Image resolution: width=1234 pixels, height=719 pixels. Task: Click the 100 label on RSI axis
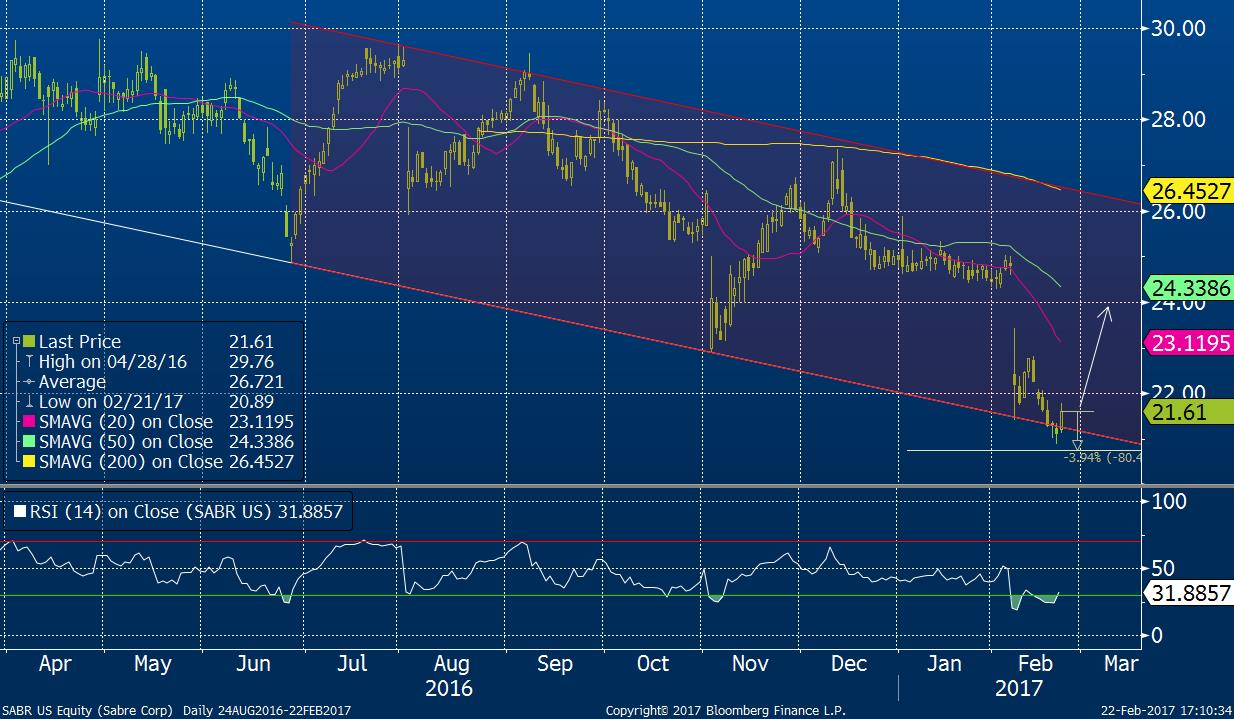click(1167, 501)
